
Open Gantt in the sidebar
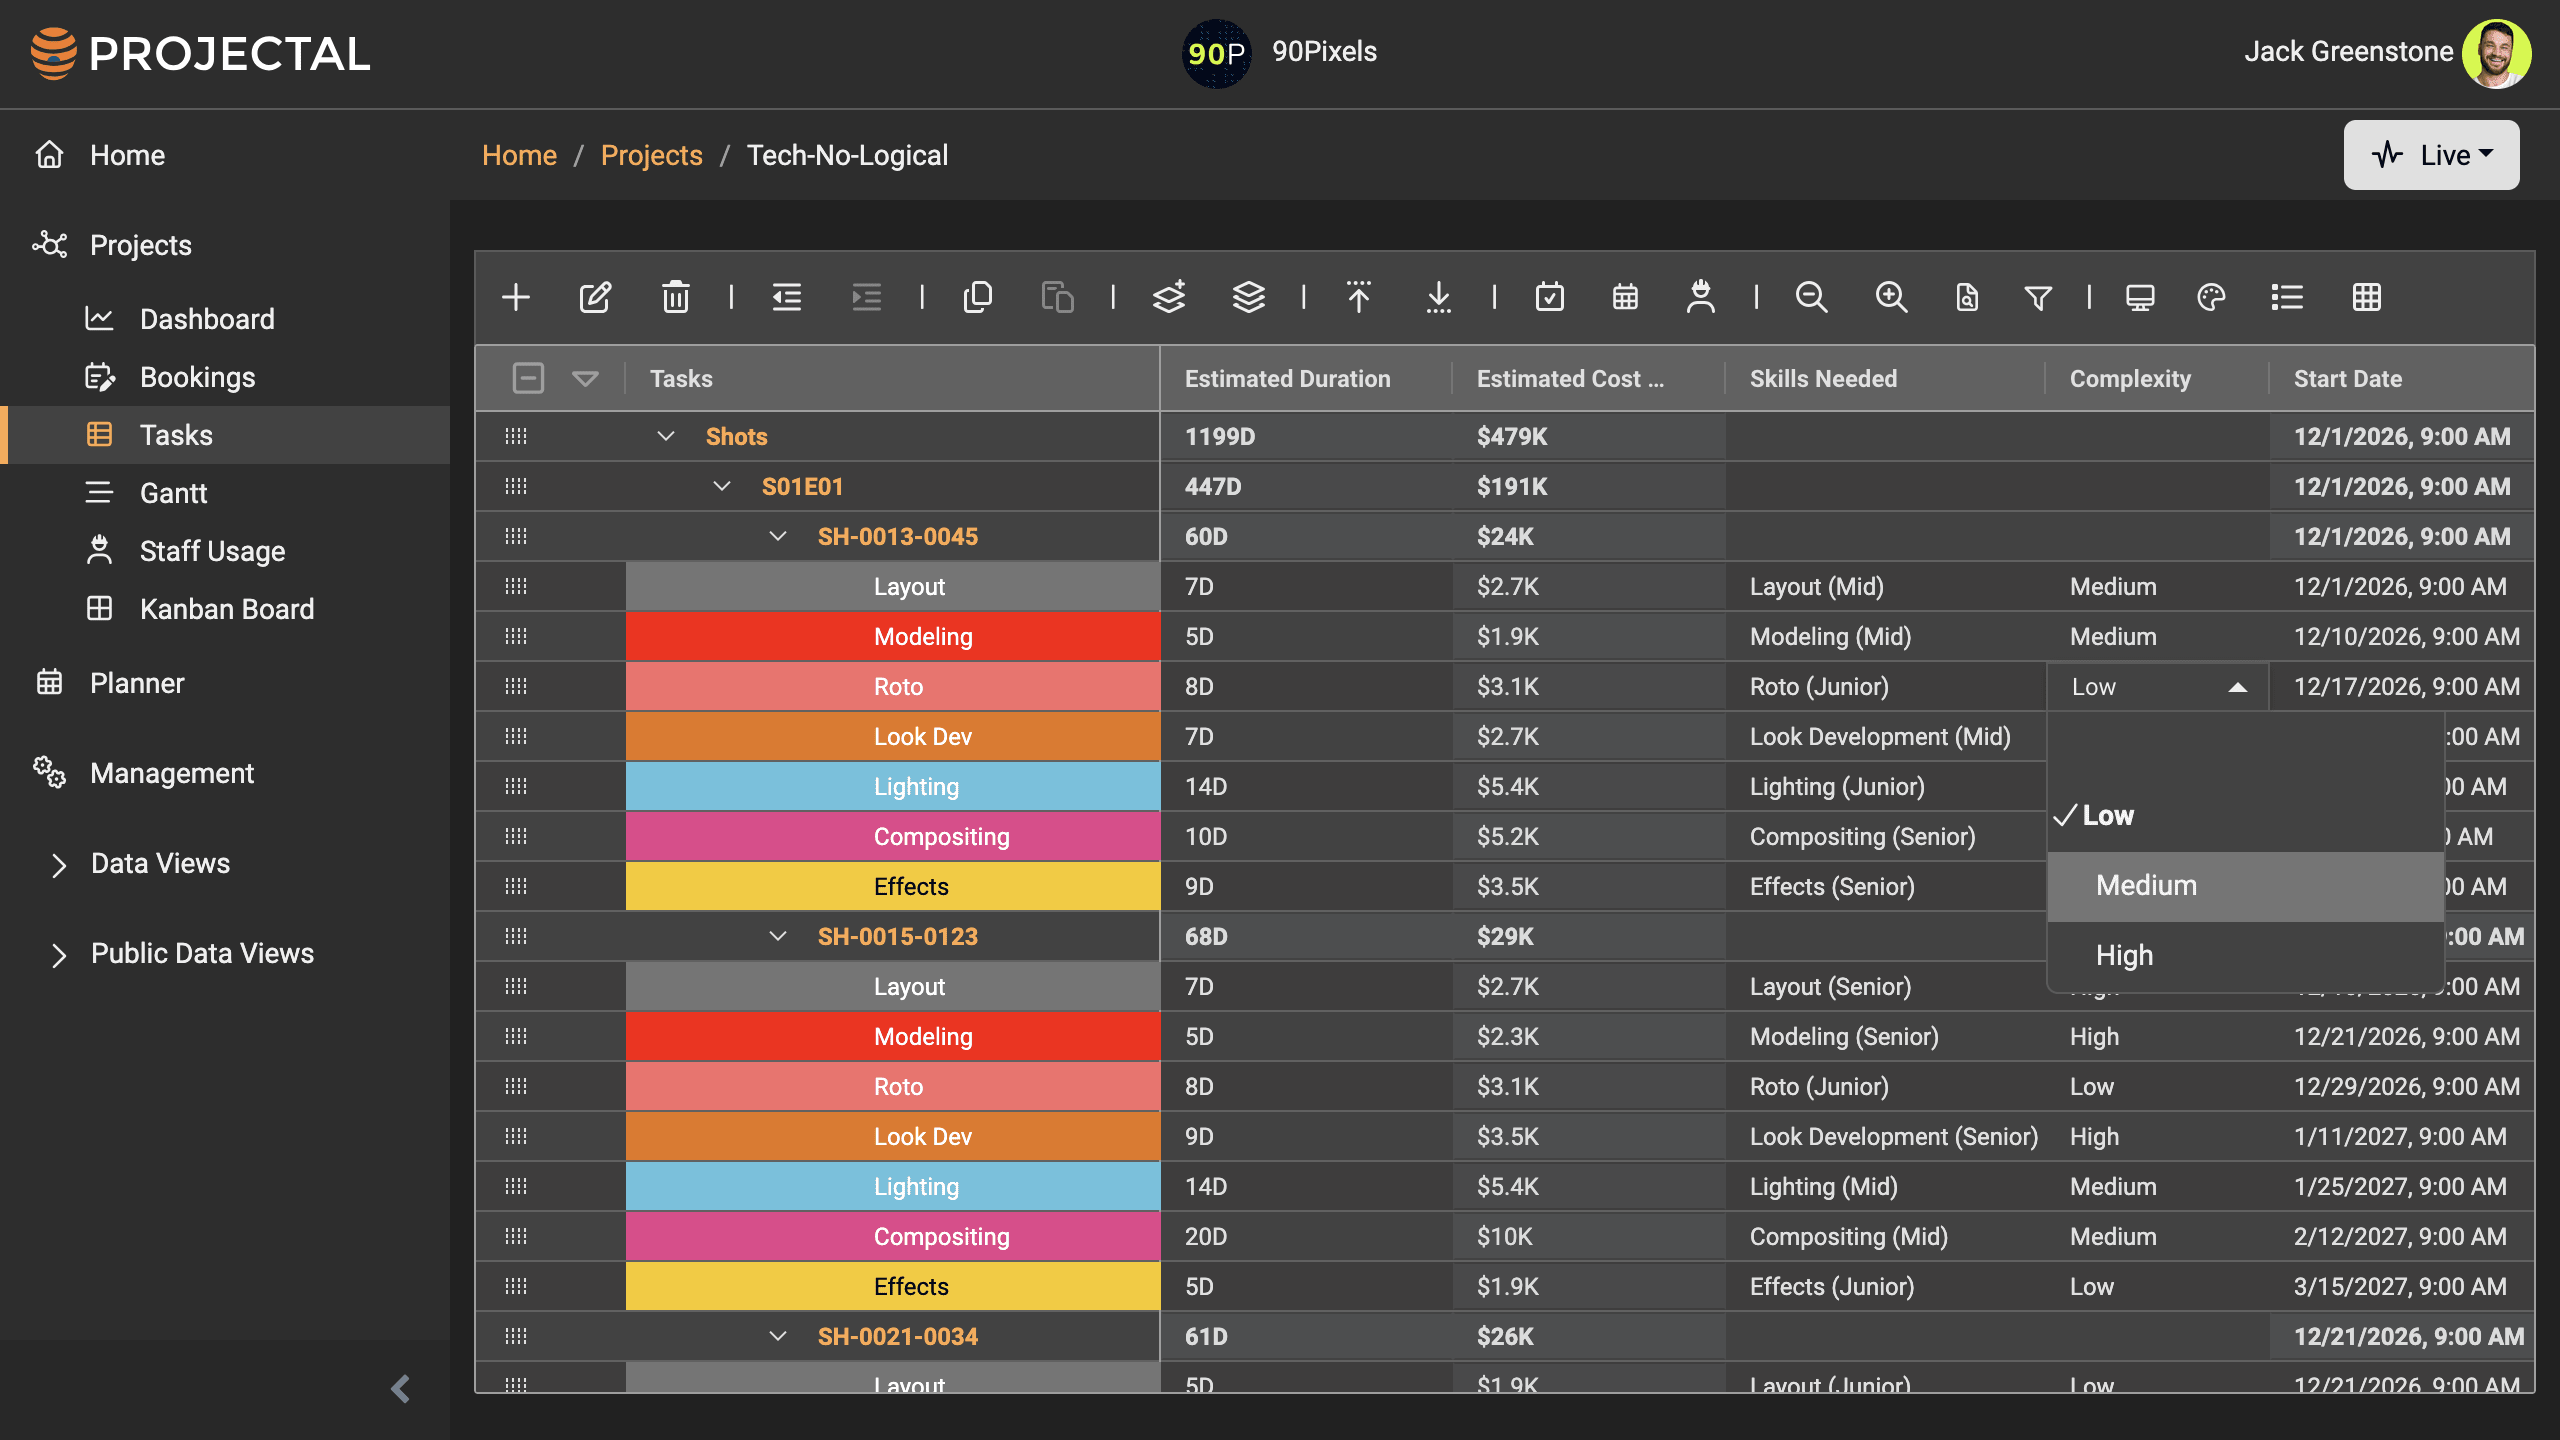pos(173,493)
